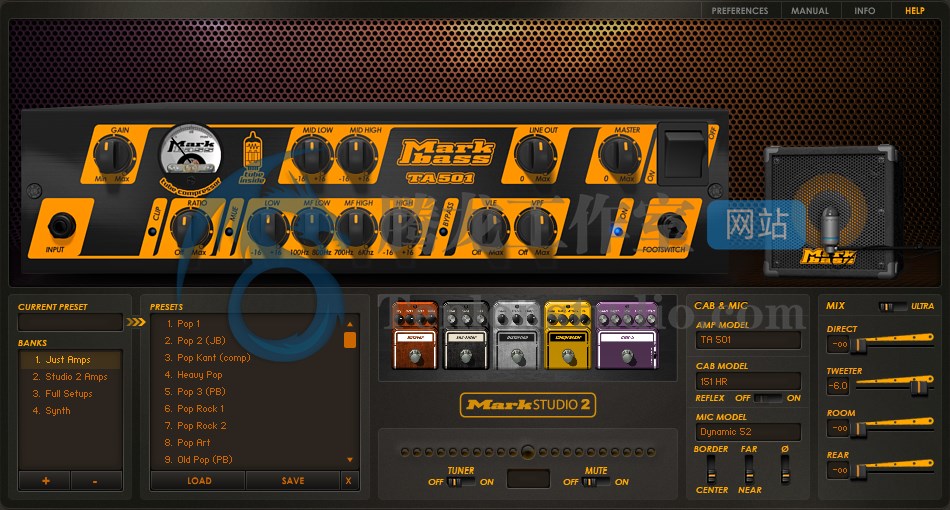Click the High EQ knob
The height and width of the screenshot is (510, 950).
(400, 228)
